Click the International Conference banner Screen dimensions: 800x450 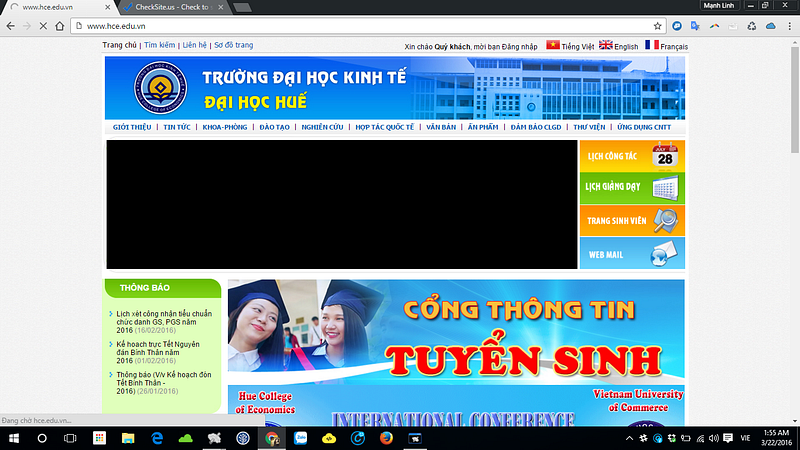point(456,406)
